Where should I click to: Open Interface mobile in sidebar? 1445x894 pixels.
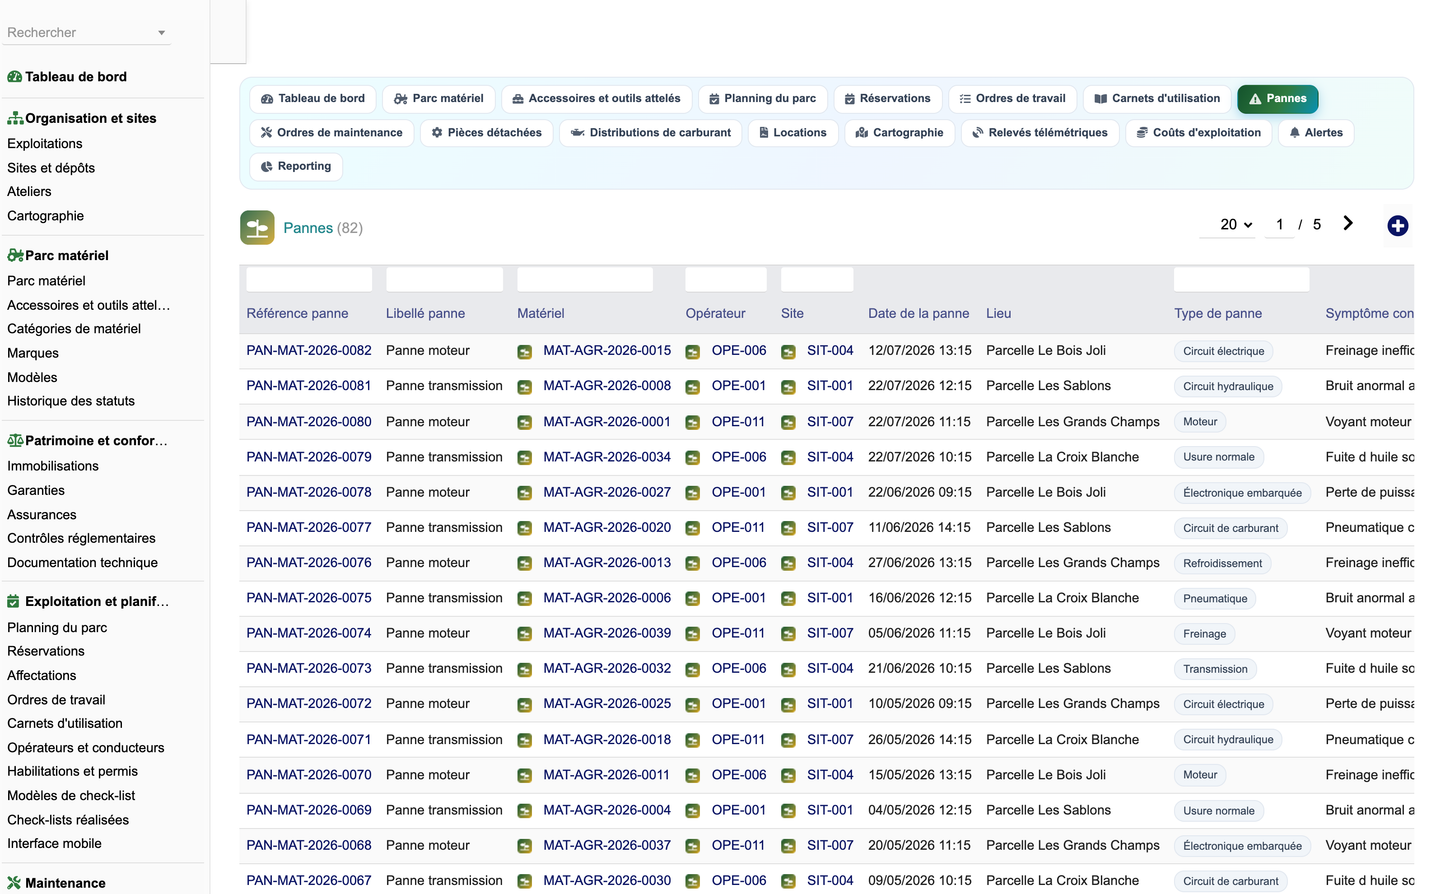54,844
